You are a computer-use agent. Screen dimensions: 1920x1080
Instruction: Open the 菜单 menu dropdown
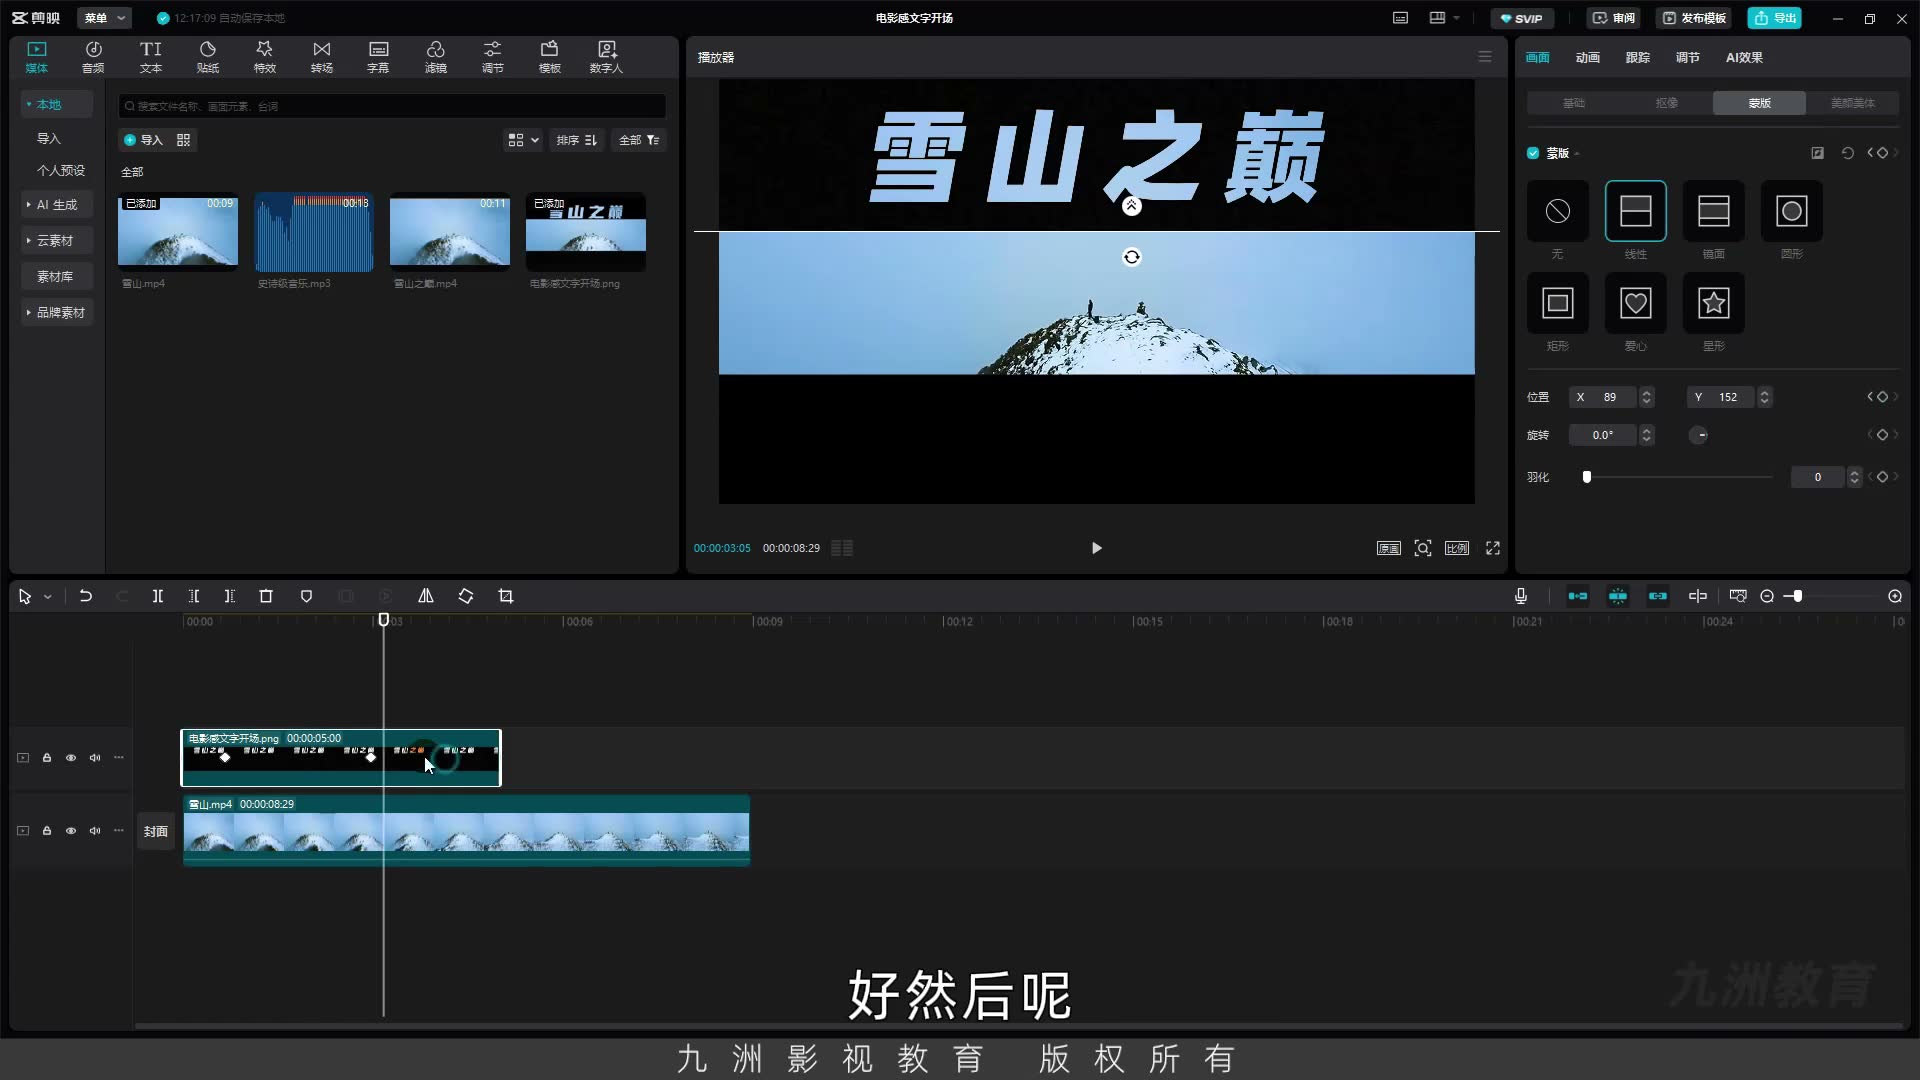105,18
